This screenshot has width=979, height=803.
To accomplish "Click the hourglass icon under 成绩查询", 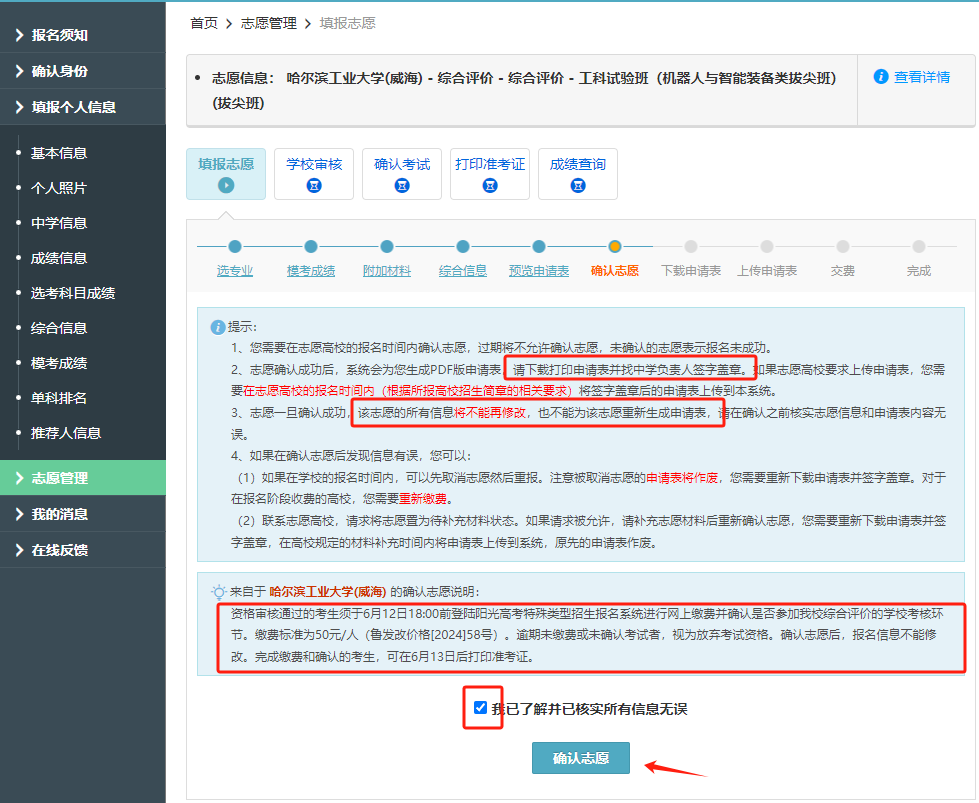I will (x=578, y=185).
